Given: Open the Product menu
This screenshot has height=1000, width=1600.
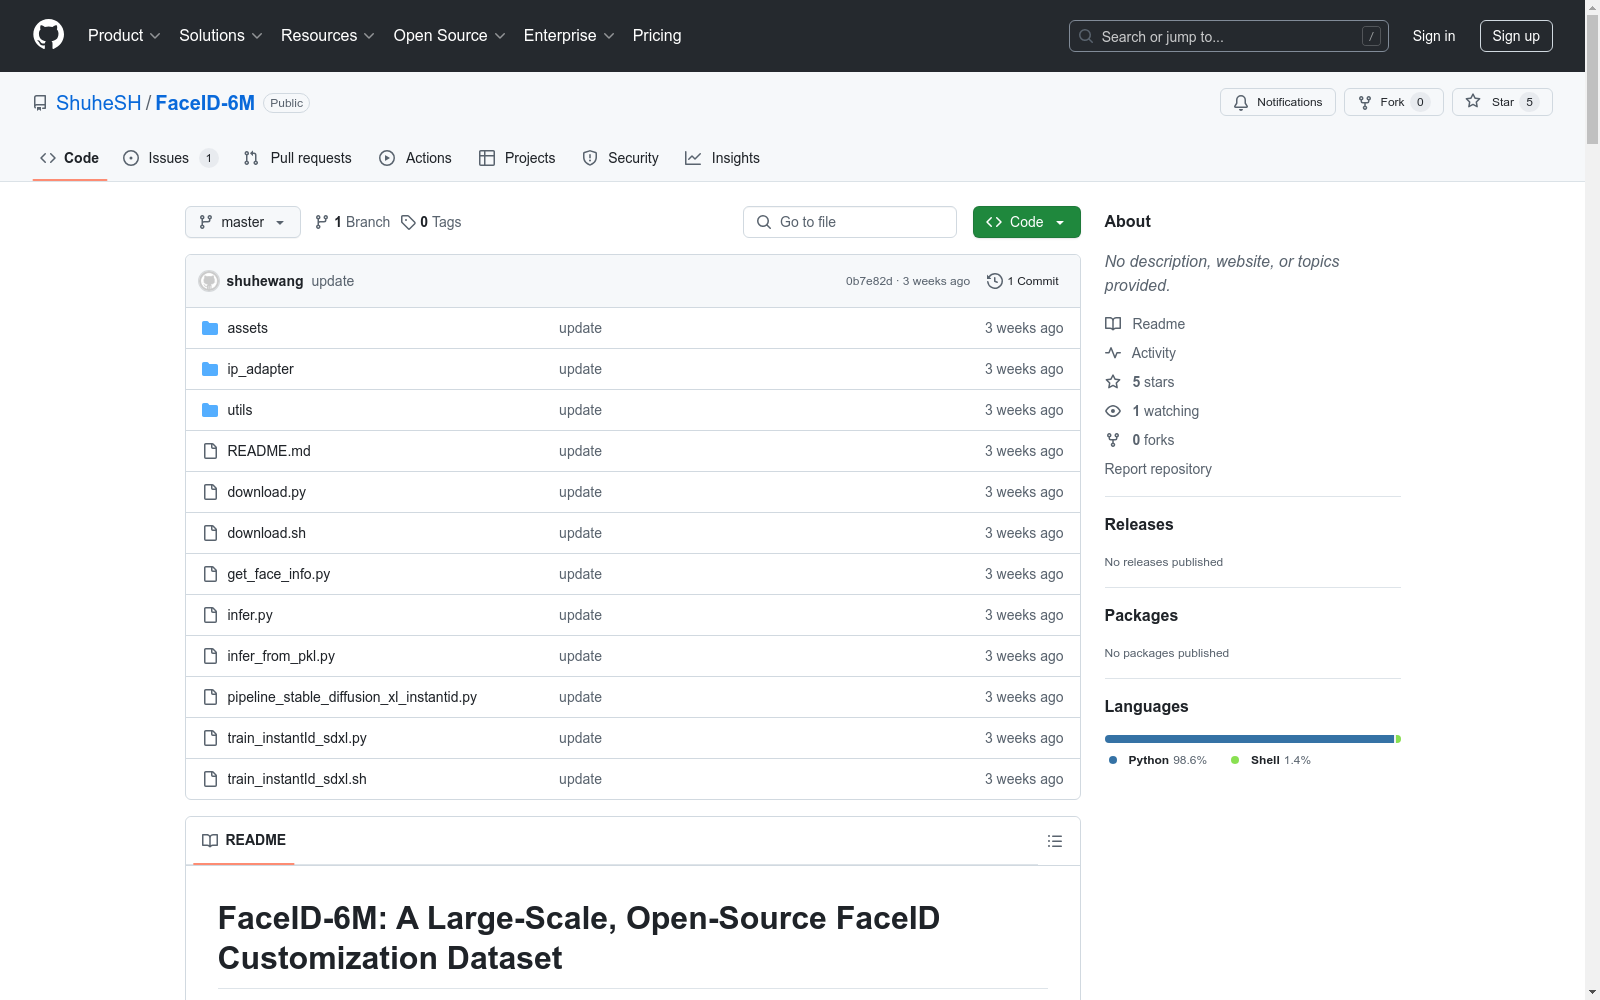Looking at the screenshot, I should coord(124,36).
